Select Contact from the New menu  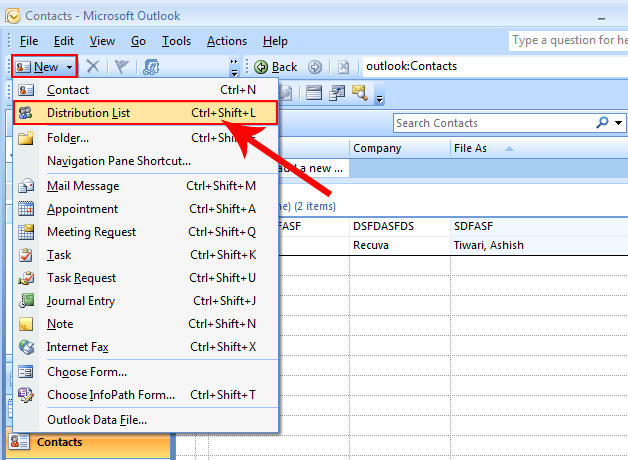tap(146, 90)
